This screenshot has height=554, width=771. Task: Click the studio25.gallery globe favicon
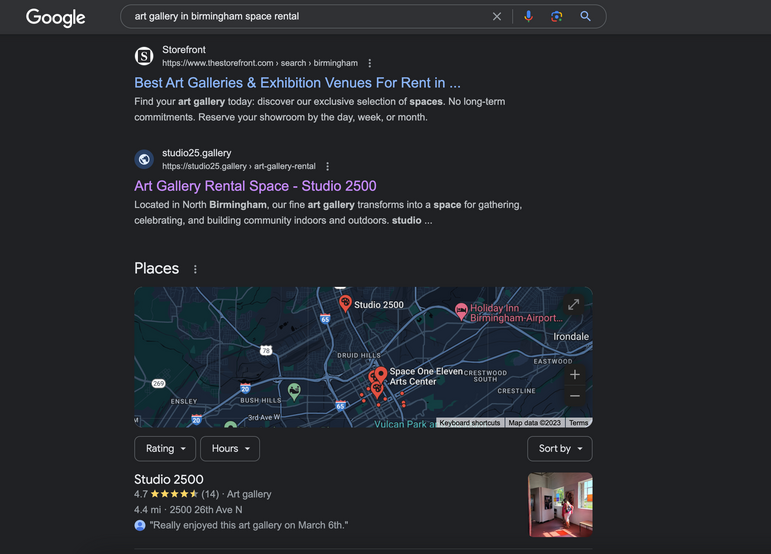144,159
